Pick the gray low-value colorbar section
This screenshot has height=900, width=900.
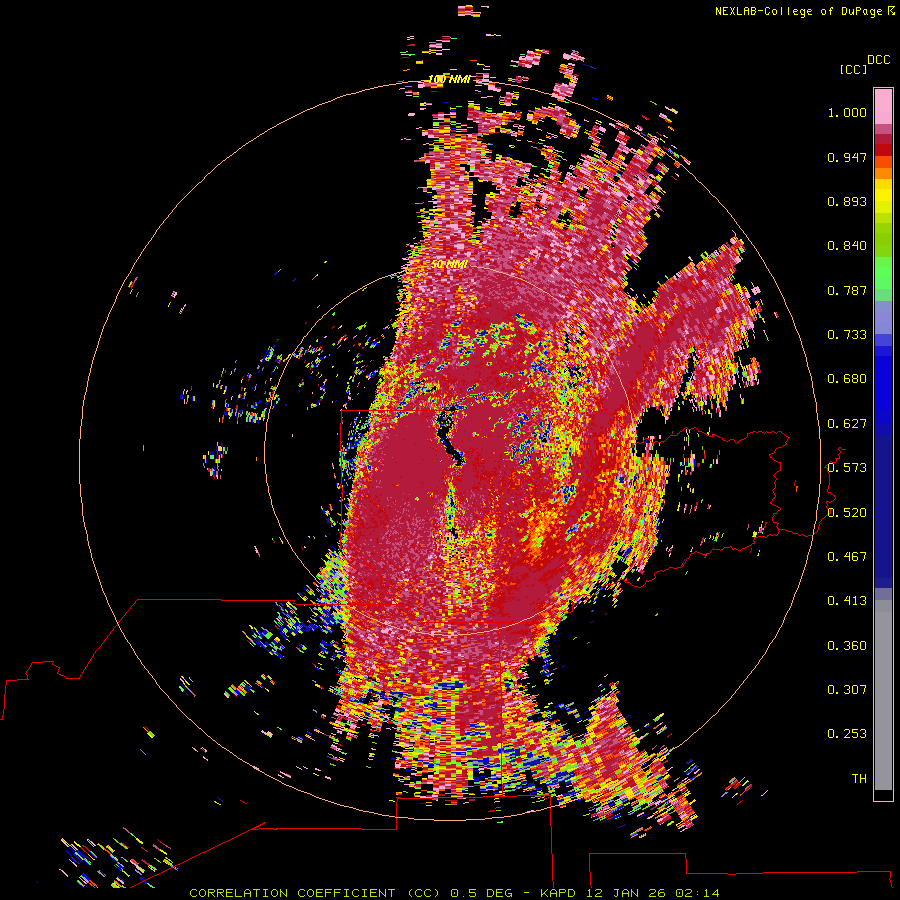pyautogui.click(x=883, y=695)
